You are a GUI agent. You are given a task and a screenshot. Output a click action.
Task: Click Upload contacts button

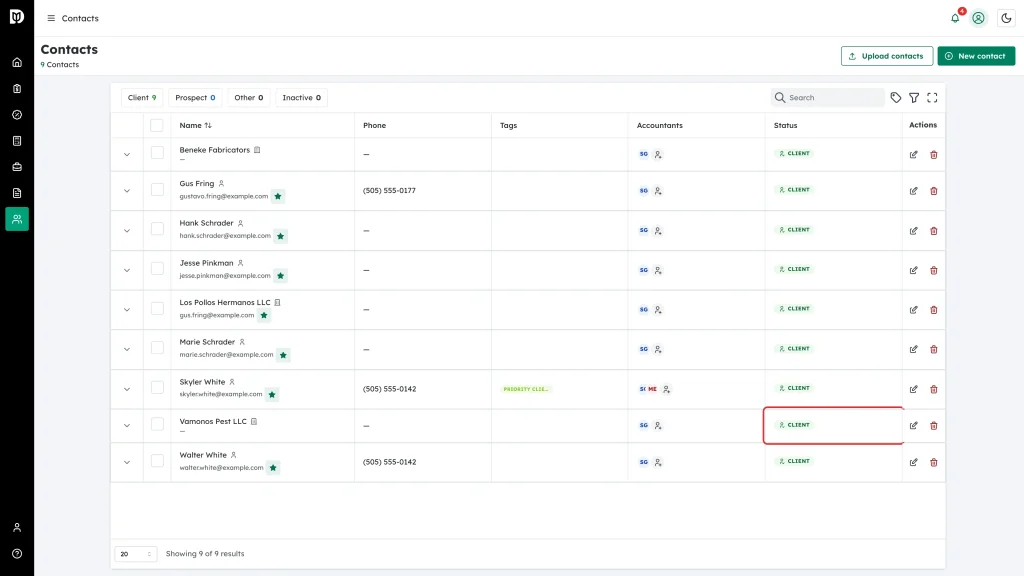click(x=887, y=56)
